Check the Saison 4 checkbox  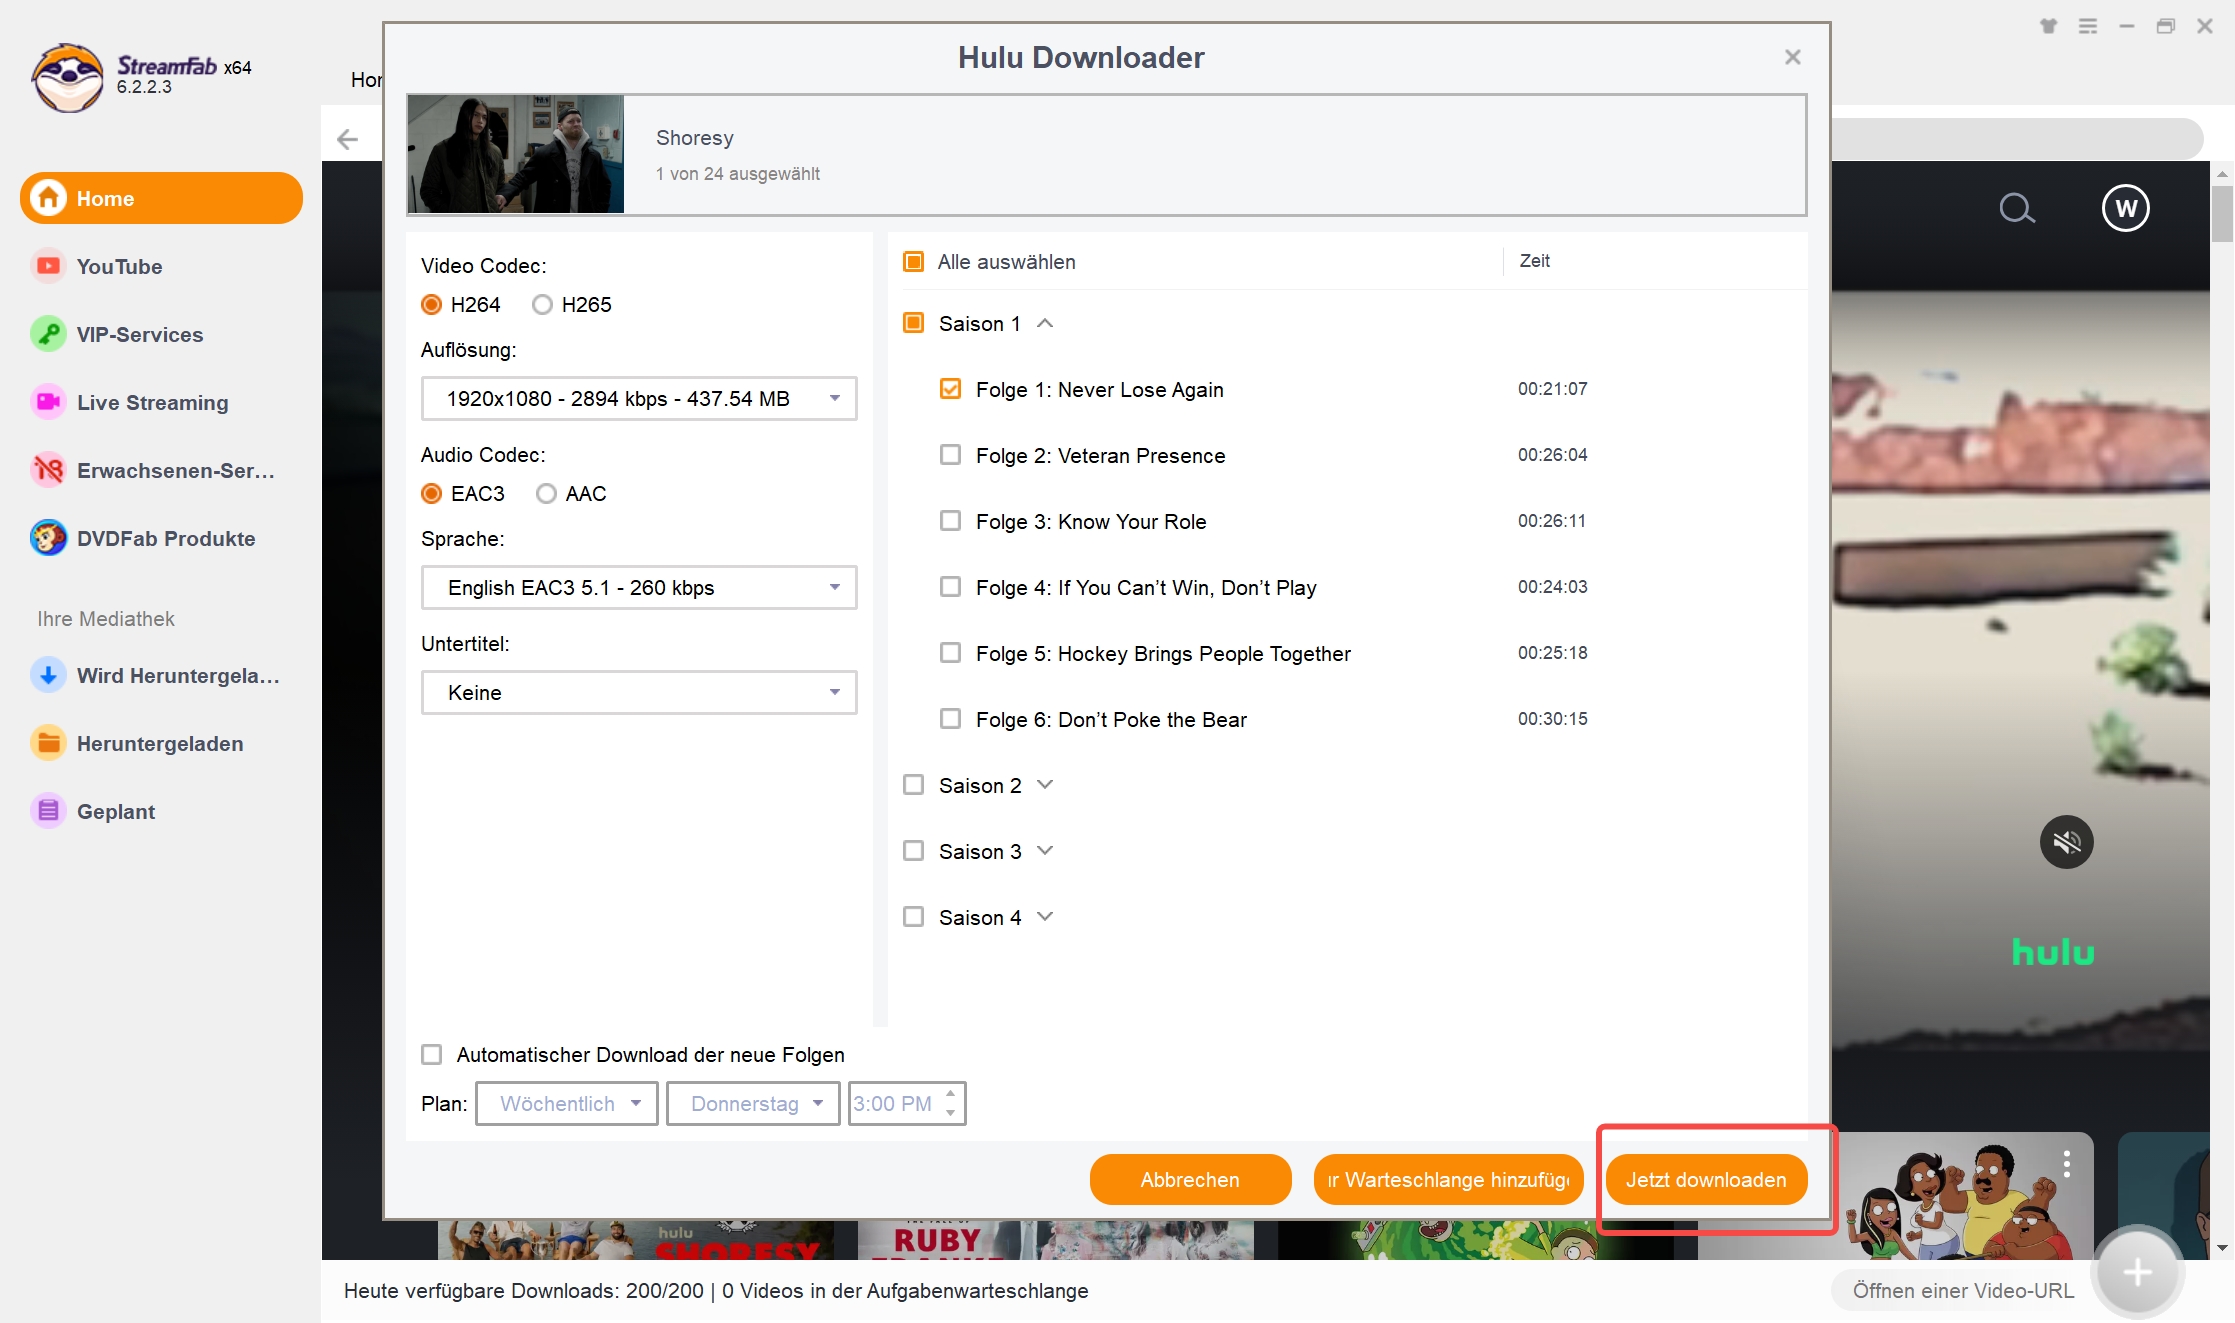click(x=913, y=916)
